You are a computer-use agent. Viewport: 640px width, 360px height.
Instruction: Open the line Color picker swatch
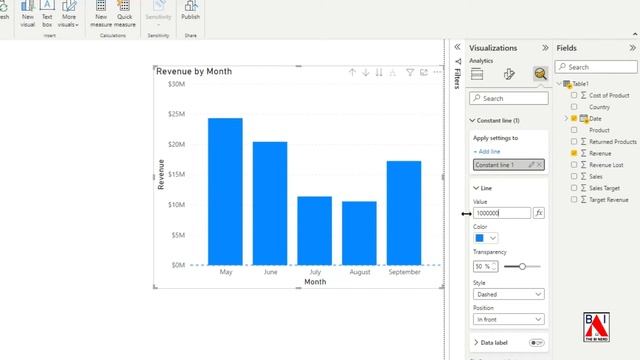(x=485, y=238)
